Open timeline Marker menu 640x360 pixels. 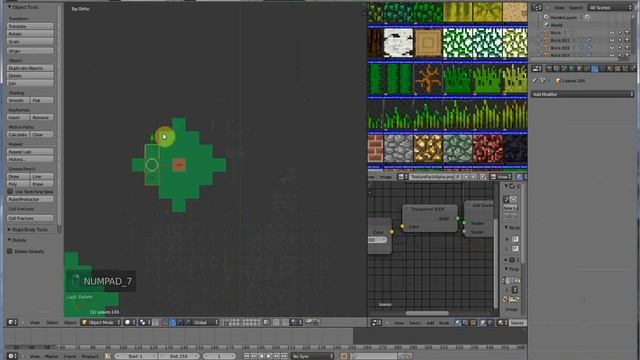pyautogui.click(x=51, y=356)
